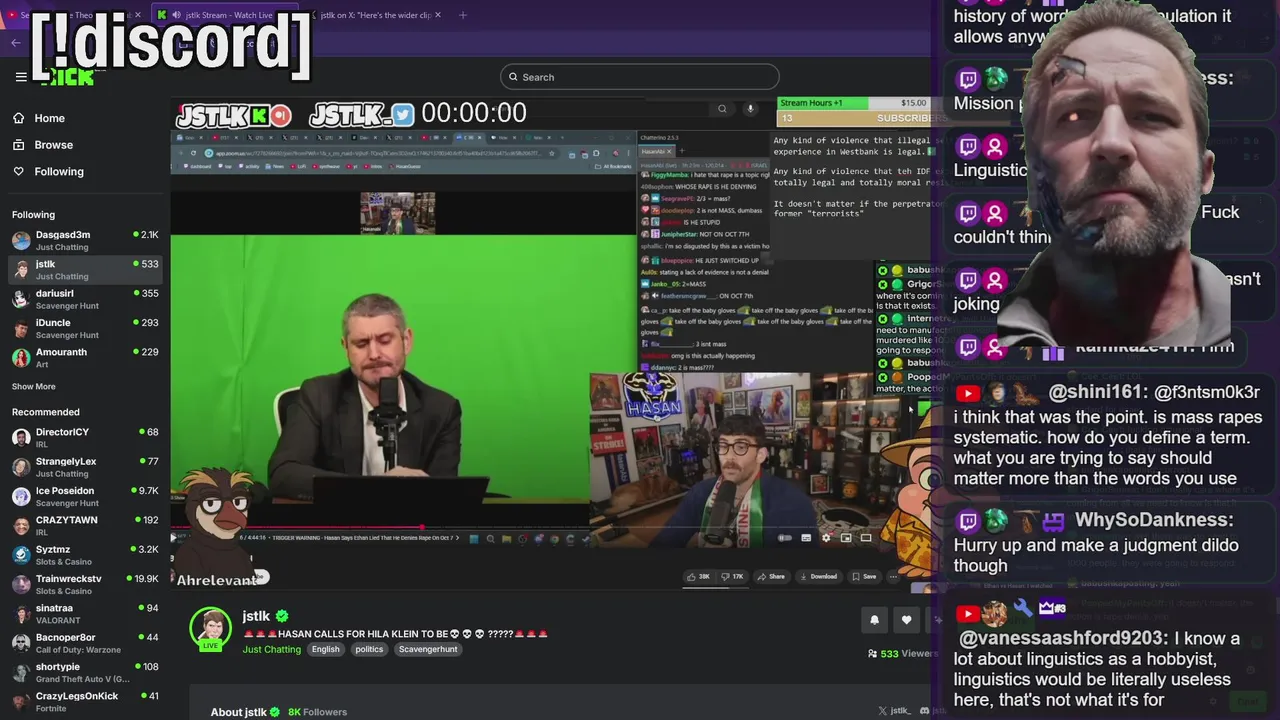Image resolution: width=1280 pixels, height=720 pixels.
Task: Open Browse in Kick sidebar
Action: coord(43,145)
